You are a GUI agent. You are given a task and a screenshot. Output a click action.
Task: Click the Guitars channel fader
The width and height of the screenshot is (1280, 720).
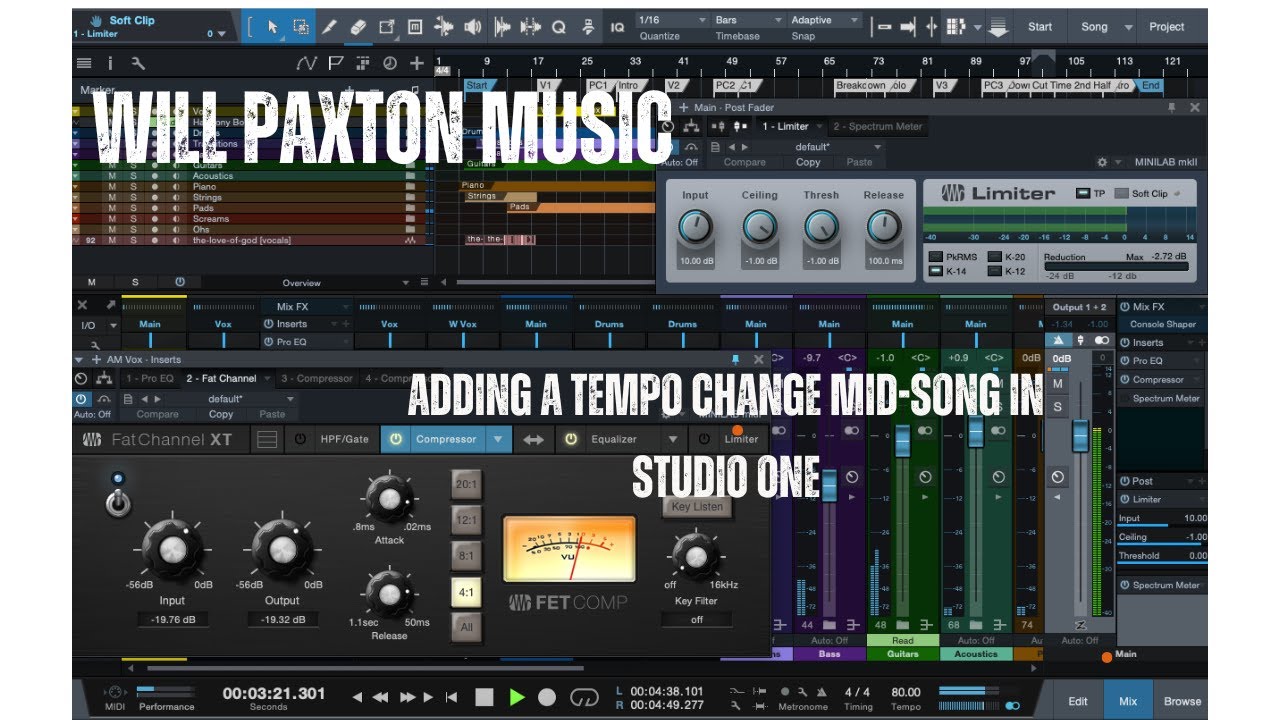(902, 440)
